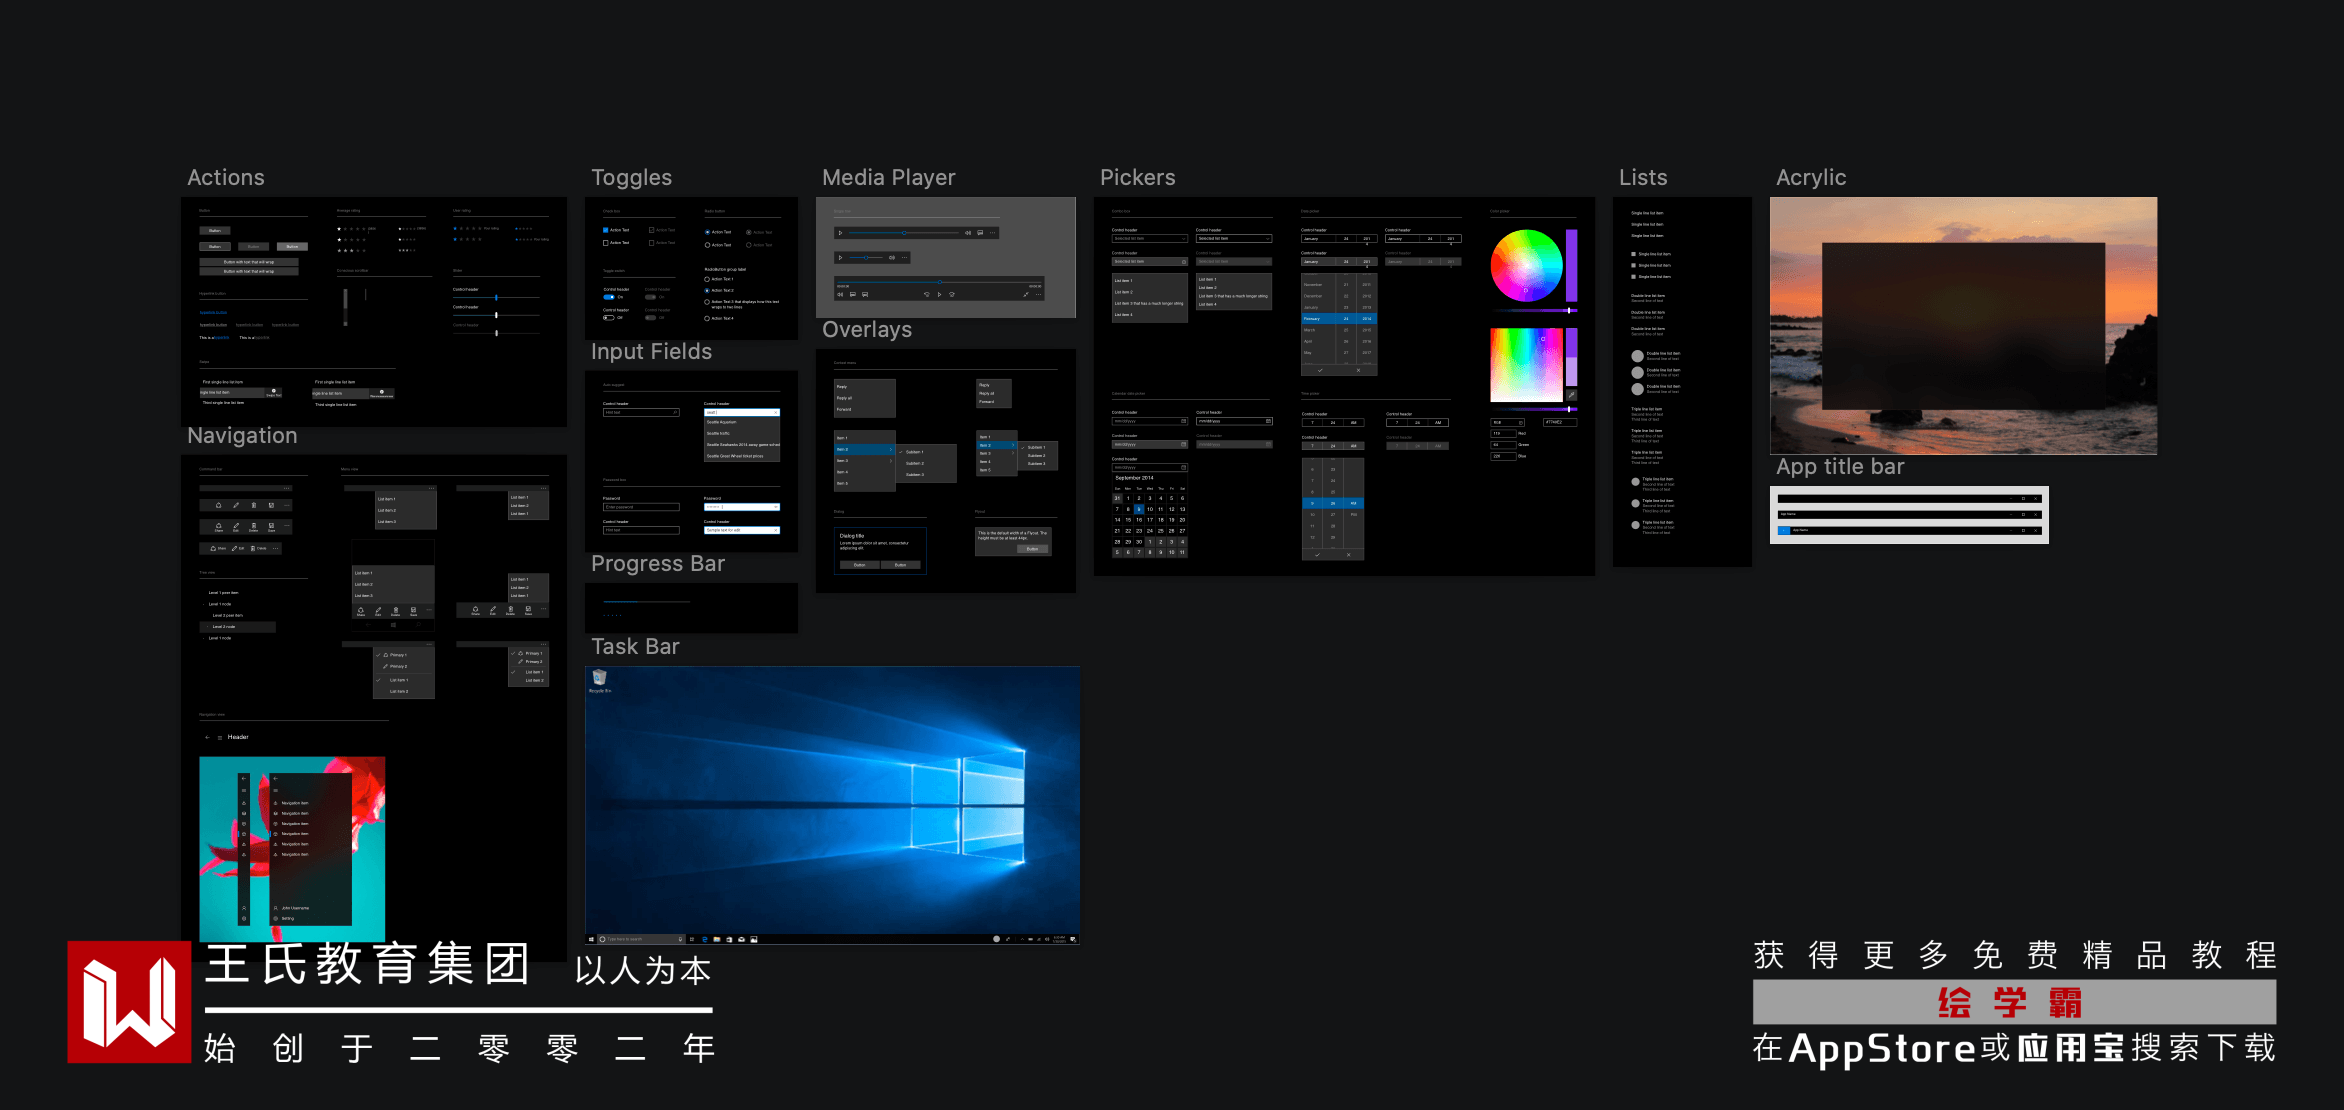The height and width of the screenshot is (1110, 2344).
Task: Click the back arrow left of Header
Action: coord(208,737)
